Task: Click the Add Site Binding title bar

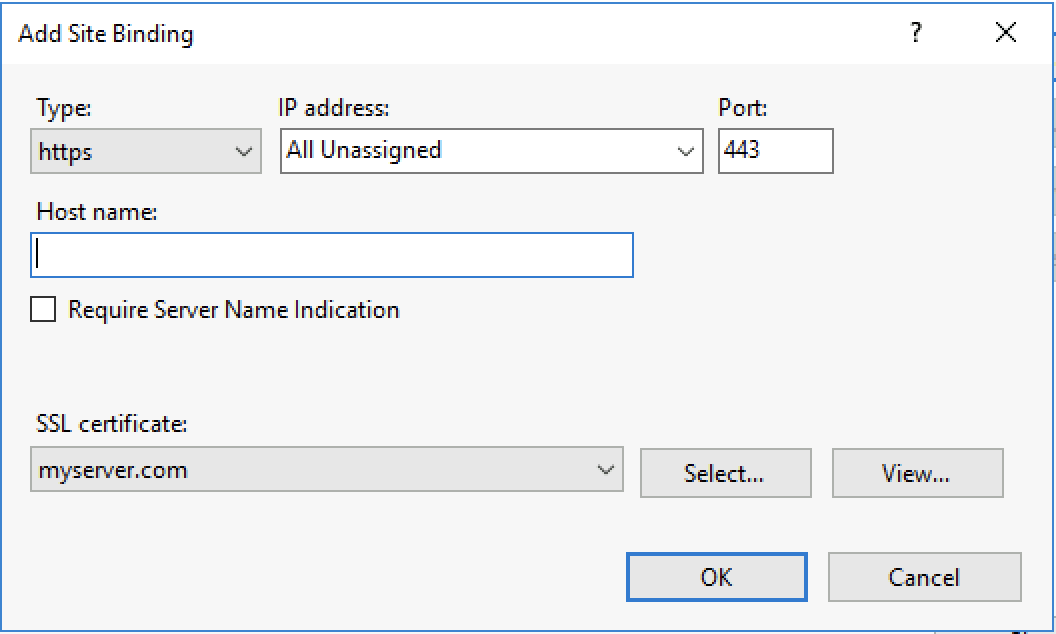Action: [400, 34]
